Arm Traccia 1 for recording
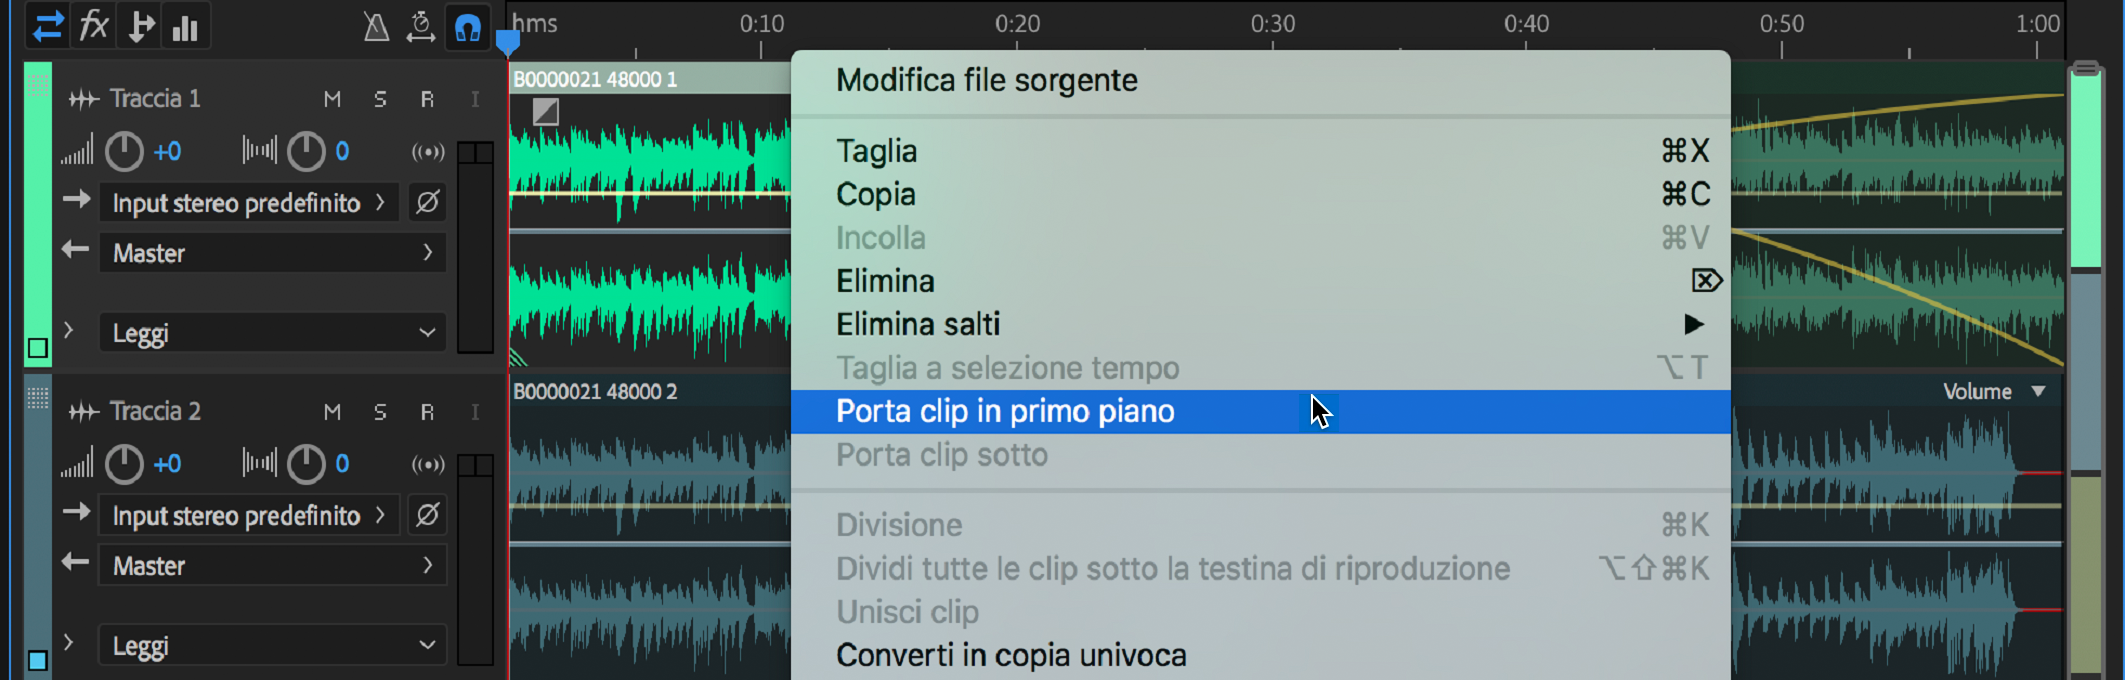The image size is (2125, 680). (x=427, y=99)
